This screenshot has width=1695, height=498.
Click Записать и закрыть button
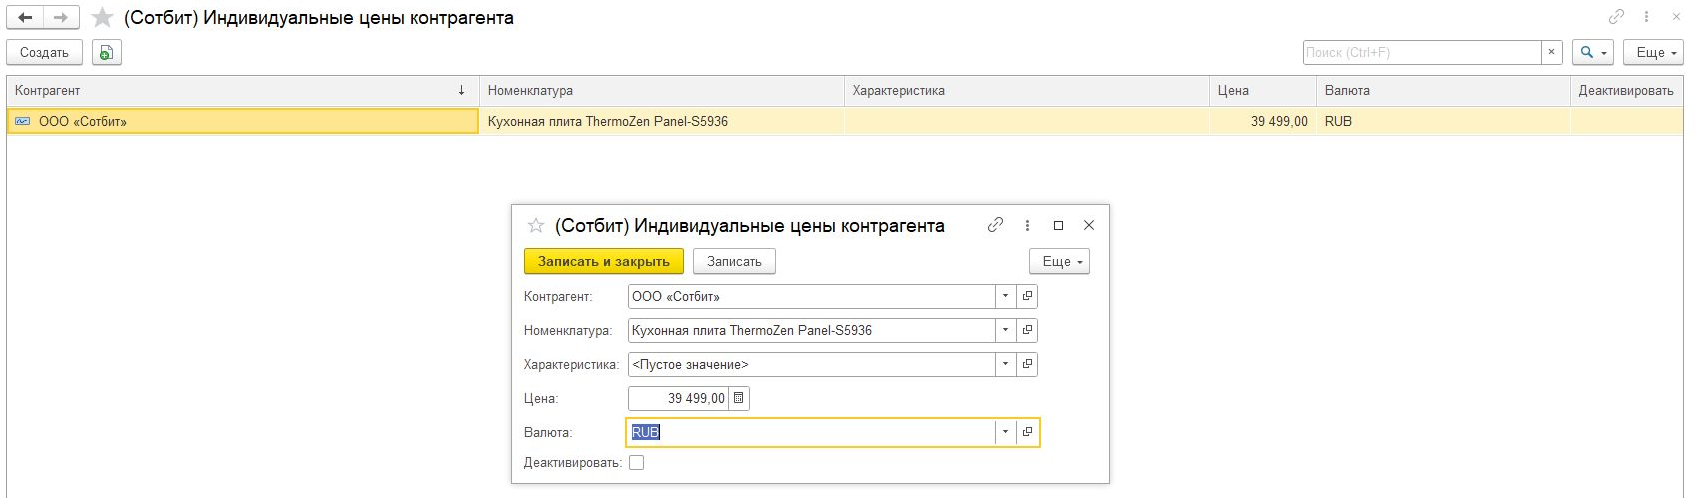[x=604, y=261]
